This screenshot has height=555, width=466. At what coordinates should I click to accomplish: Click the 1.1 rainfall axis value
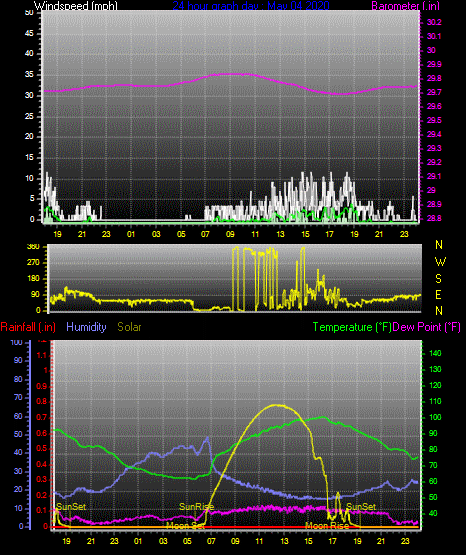42,355
